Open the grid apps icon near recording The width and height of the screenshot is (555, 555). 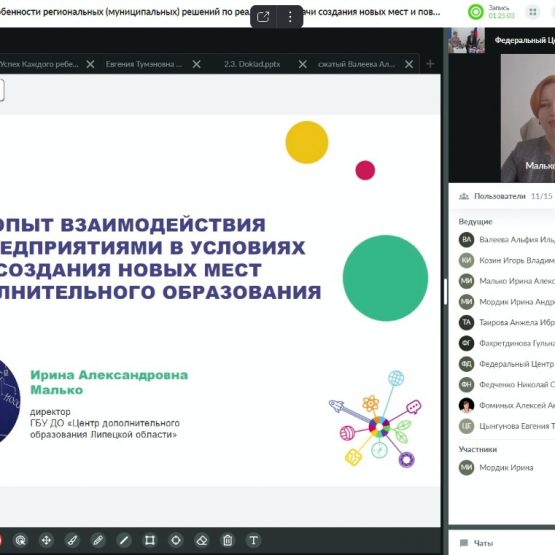point(533,12)
